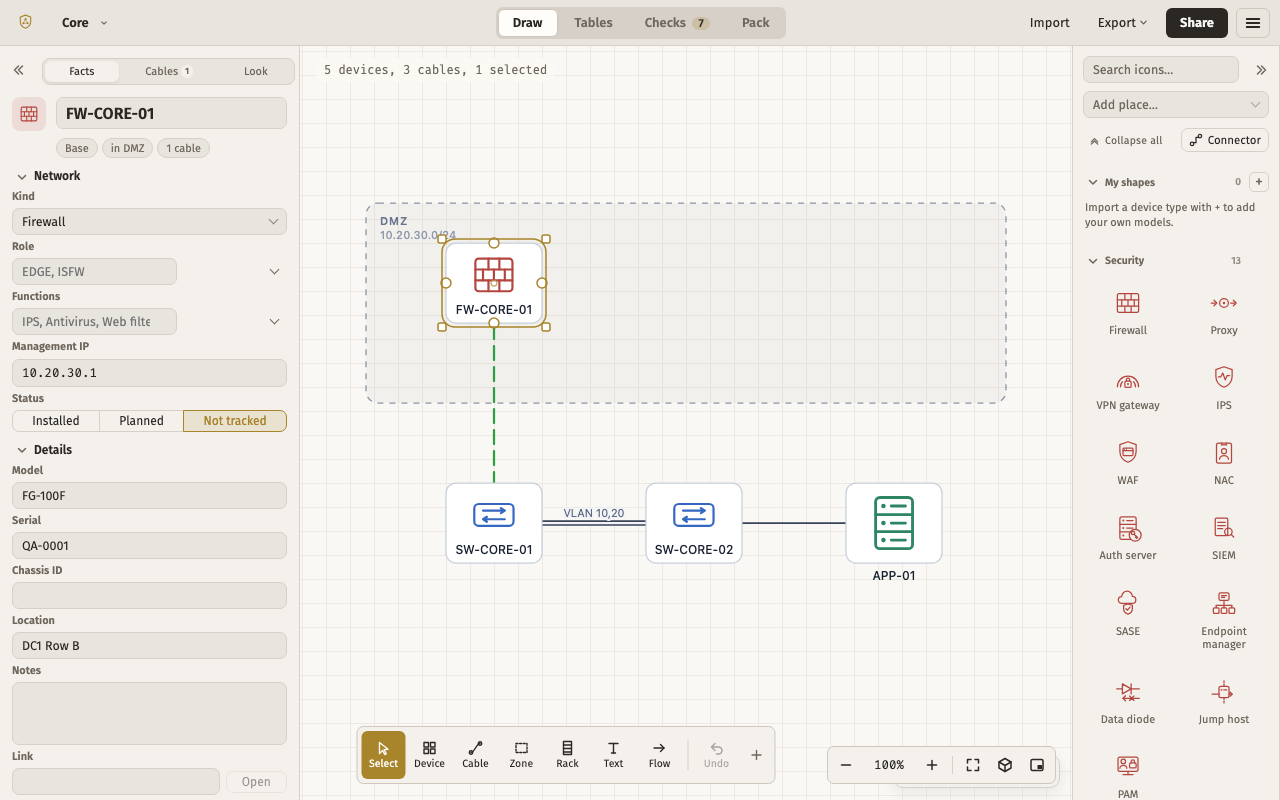Open the Export dropdown

point(1122,23)
